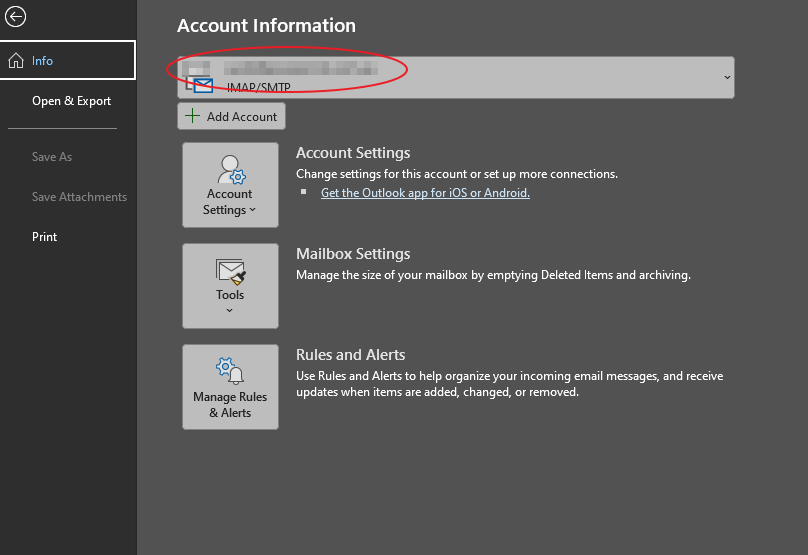
Task: Click the IMAP/SMTP account type label
Action: coord(259,87)
